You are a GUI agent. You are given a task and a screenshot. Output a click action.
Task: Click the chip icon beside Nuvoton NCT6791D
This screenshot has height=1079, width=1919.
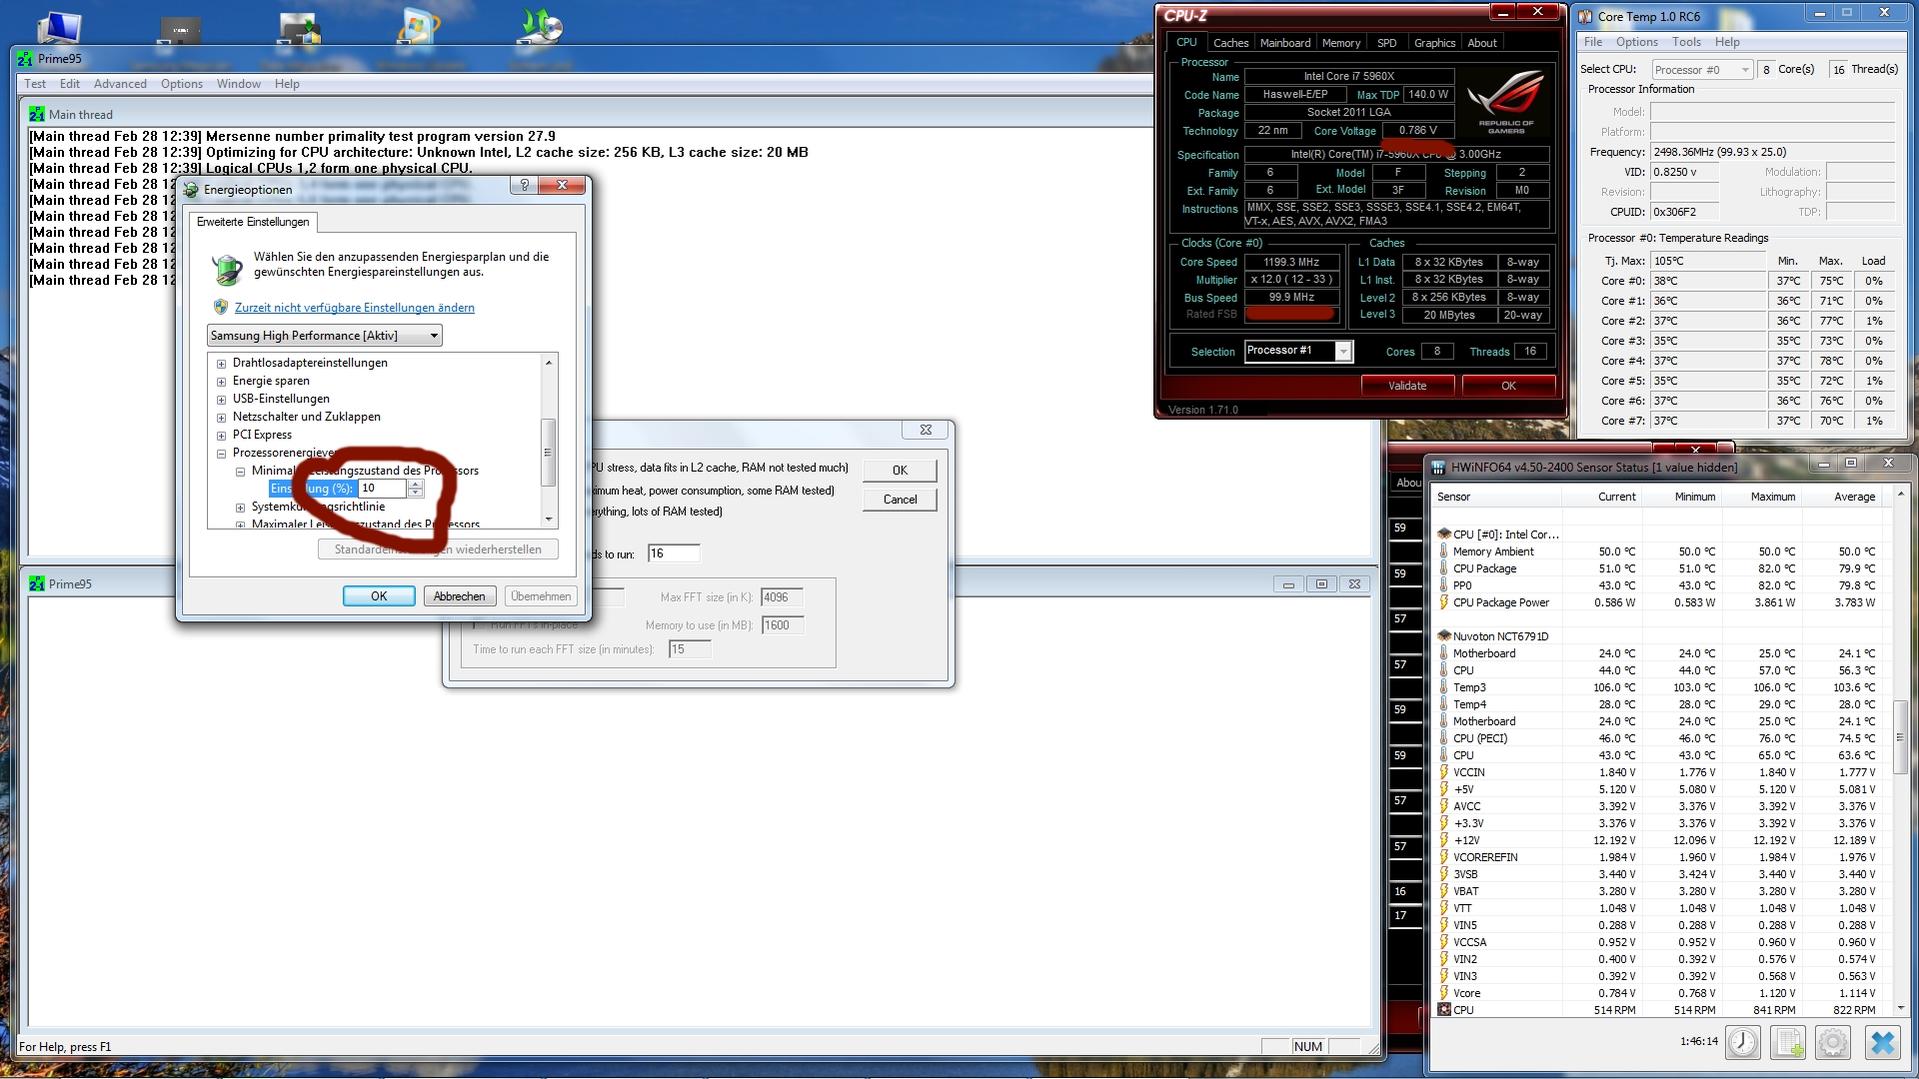point(1444,636)
